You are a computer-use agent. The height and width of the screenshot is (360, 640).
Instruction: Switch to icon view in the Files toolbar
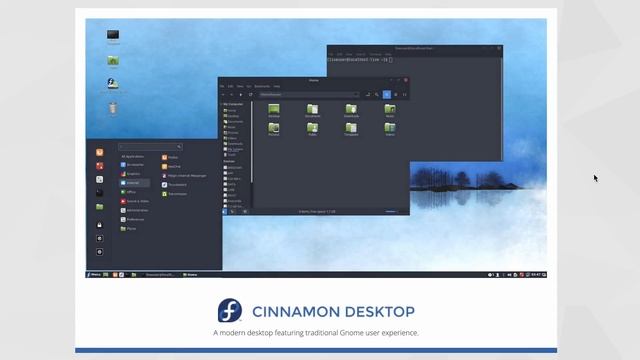point(387,95)
